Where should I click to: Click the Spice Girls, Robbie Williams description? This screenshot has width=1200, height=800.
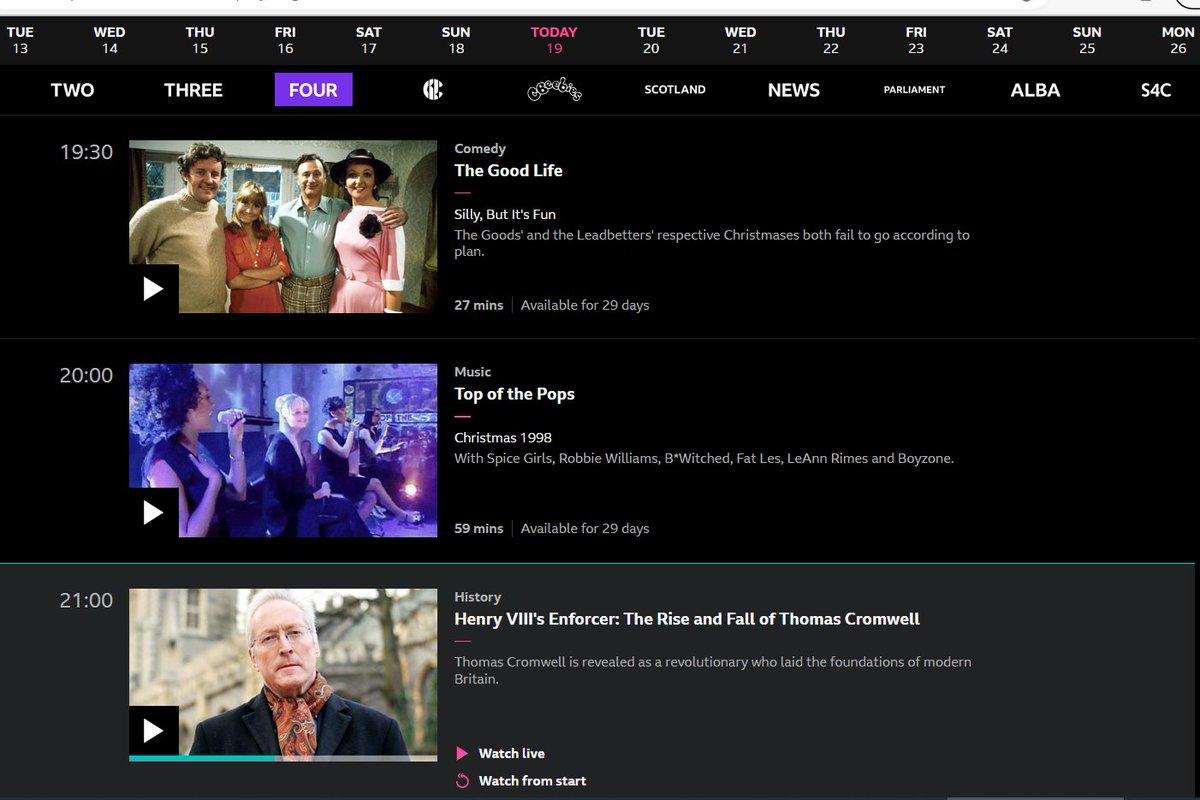(x=704, y=459)
